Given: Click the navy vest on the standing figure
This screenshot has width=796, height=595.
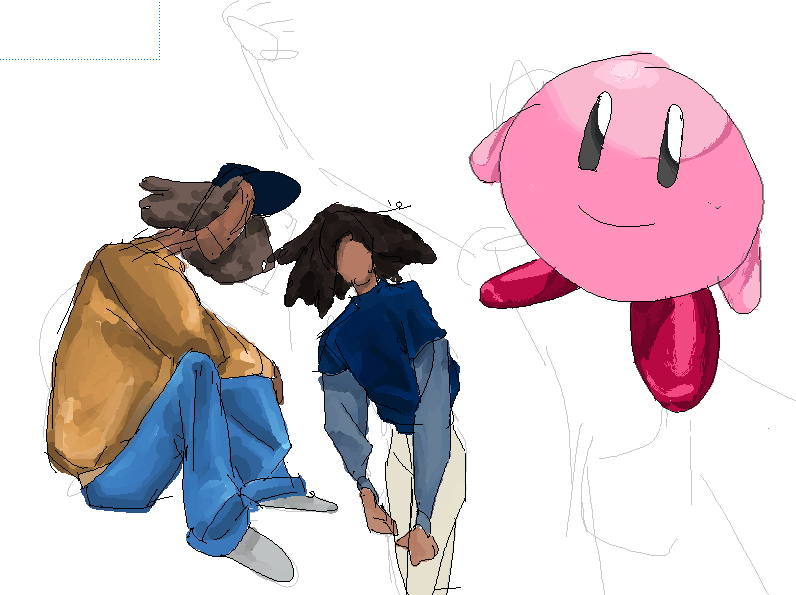Looking at the screenshot, I should (386, 350).
